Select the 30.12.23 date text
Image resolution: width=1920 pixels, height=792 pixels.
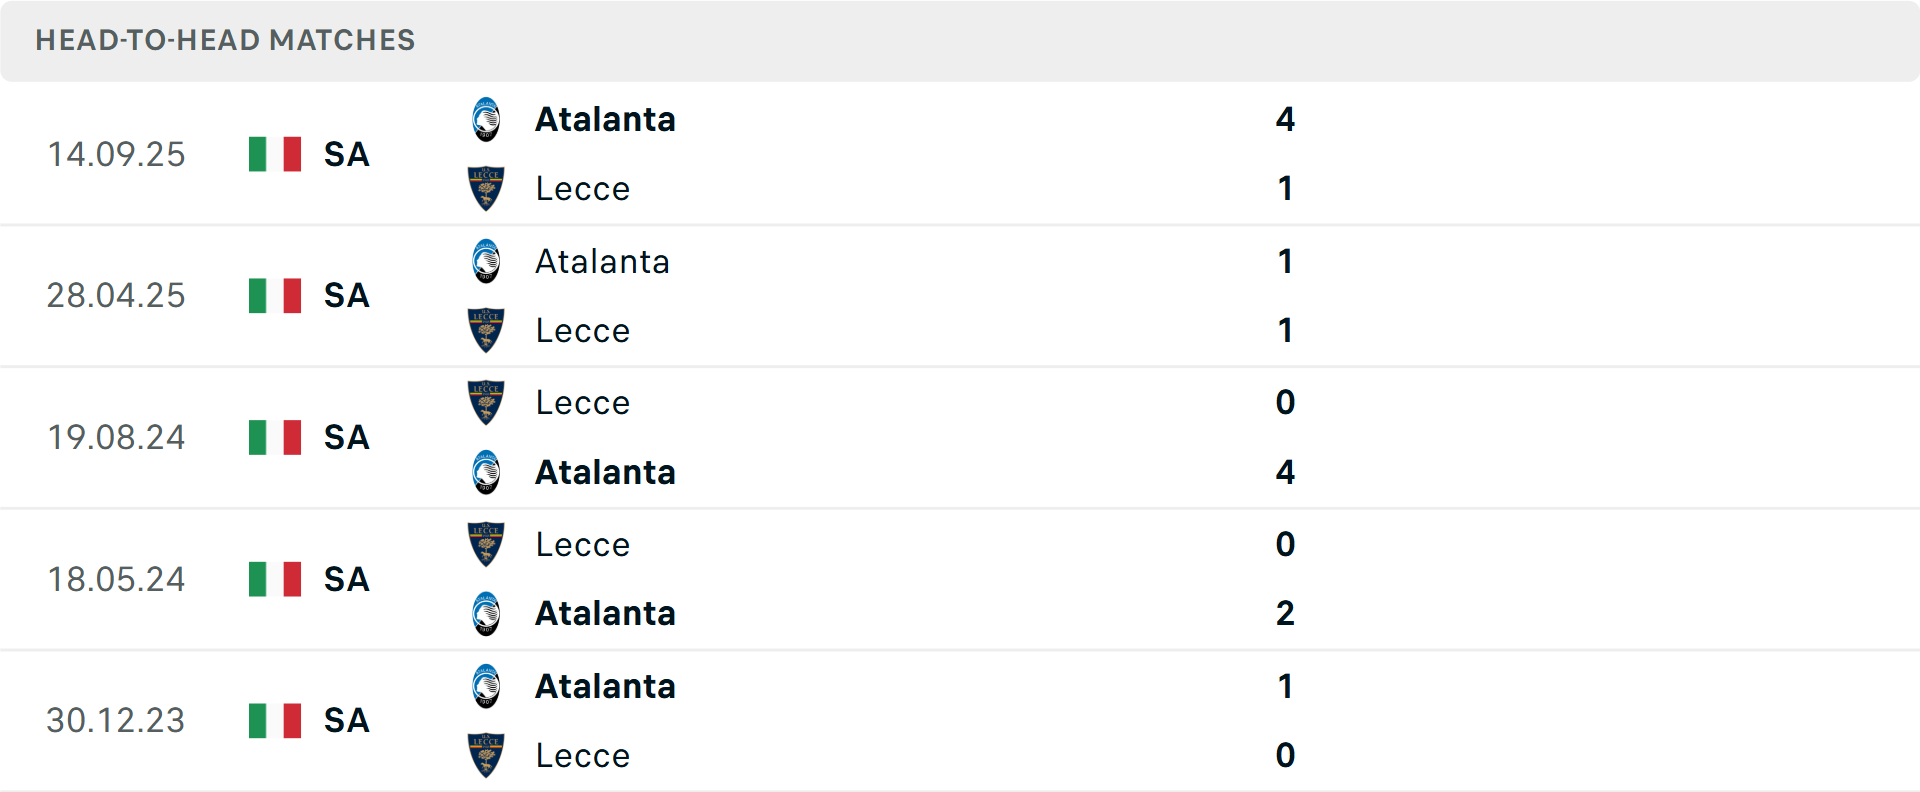coord(116,720)
